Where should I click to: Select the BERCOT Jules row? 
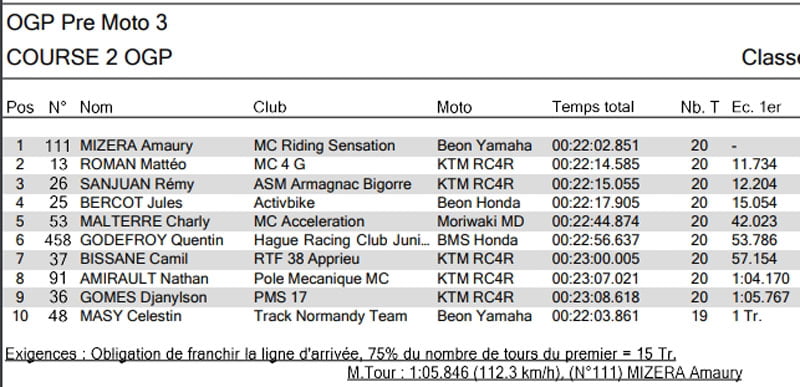tap(402, 203)
